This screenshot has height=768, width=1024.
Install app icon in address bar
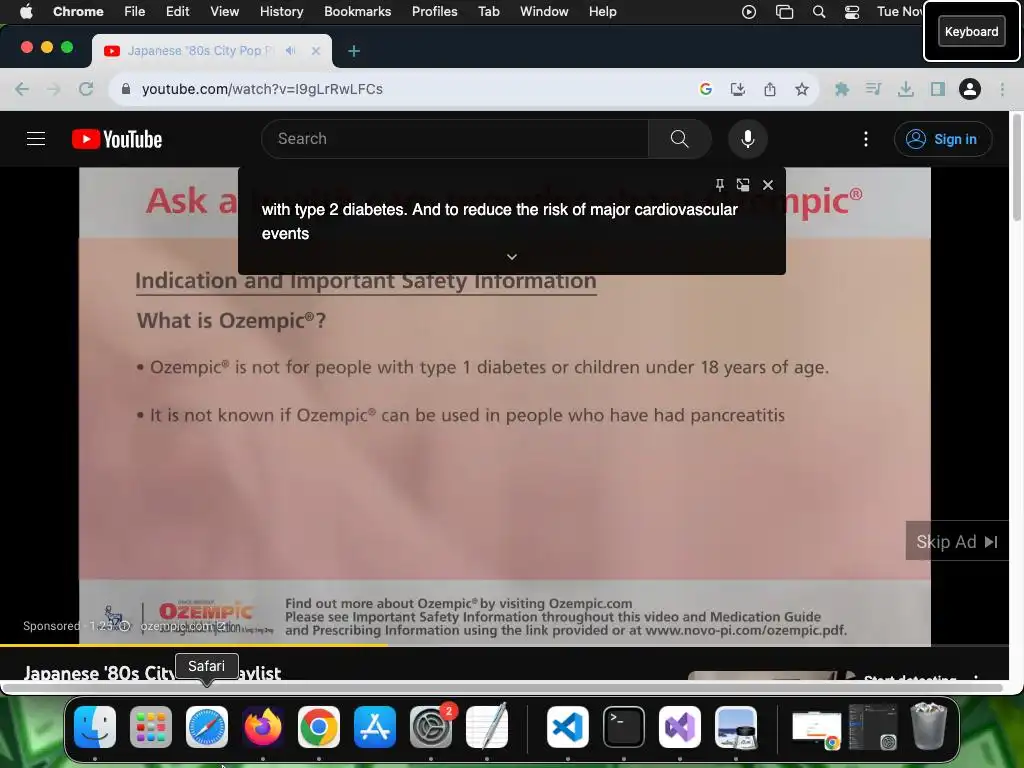pyautogui.click(x=737, y=89)
